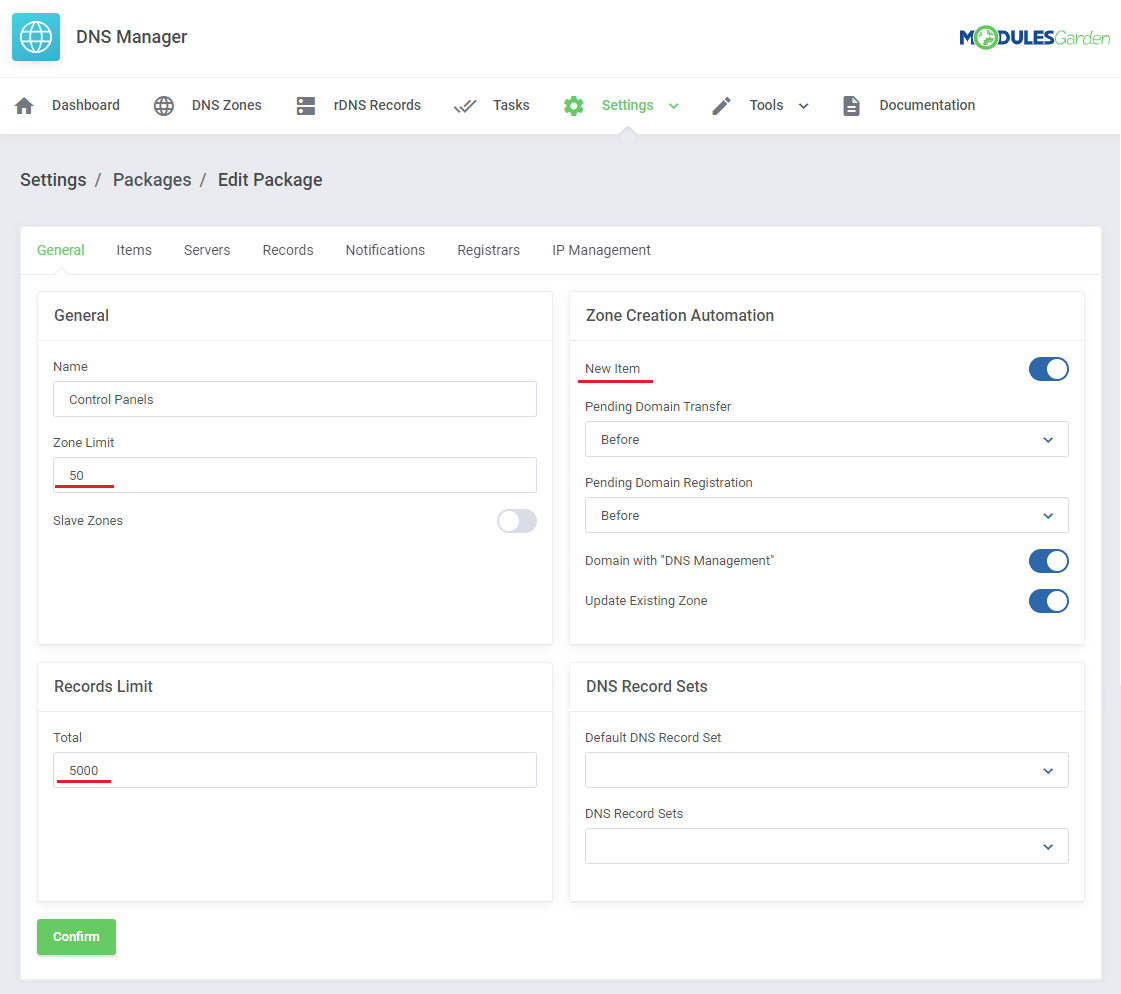This screenshot has width=1121, height=994.
Task: Open the Tasks menu item
Action: pos(511,105)
